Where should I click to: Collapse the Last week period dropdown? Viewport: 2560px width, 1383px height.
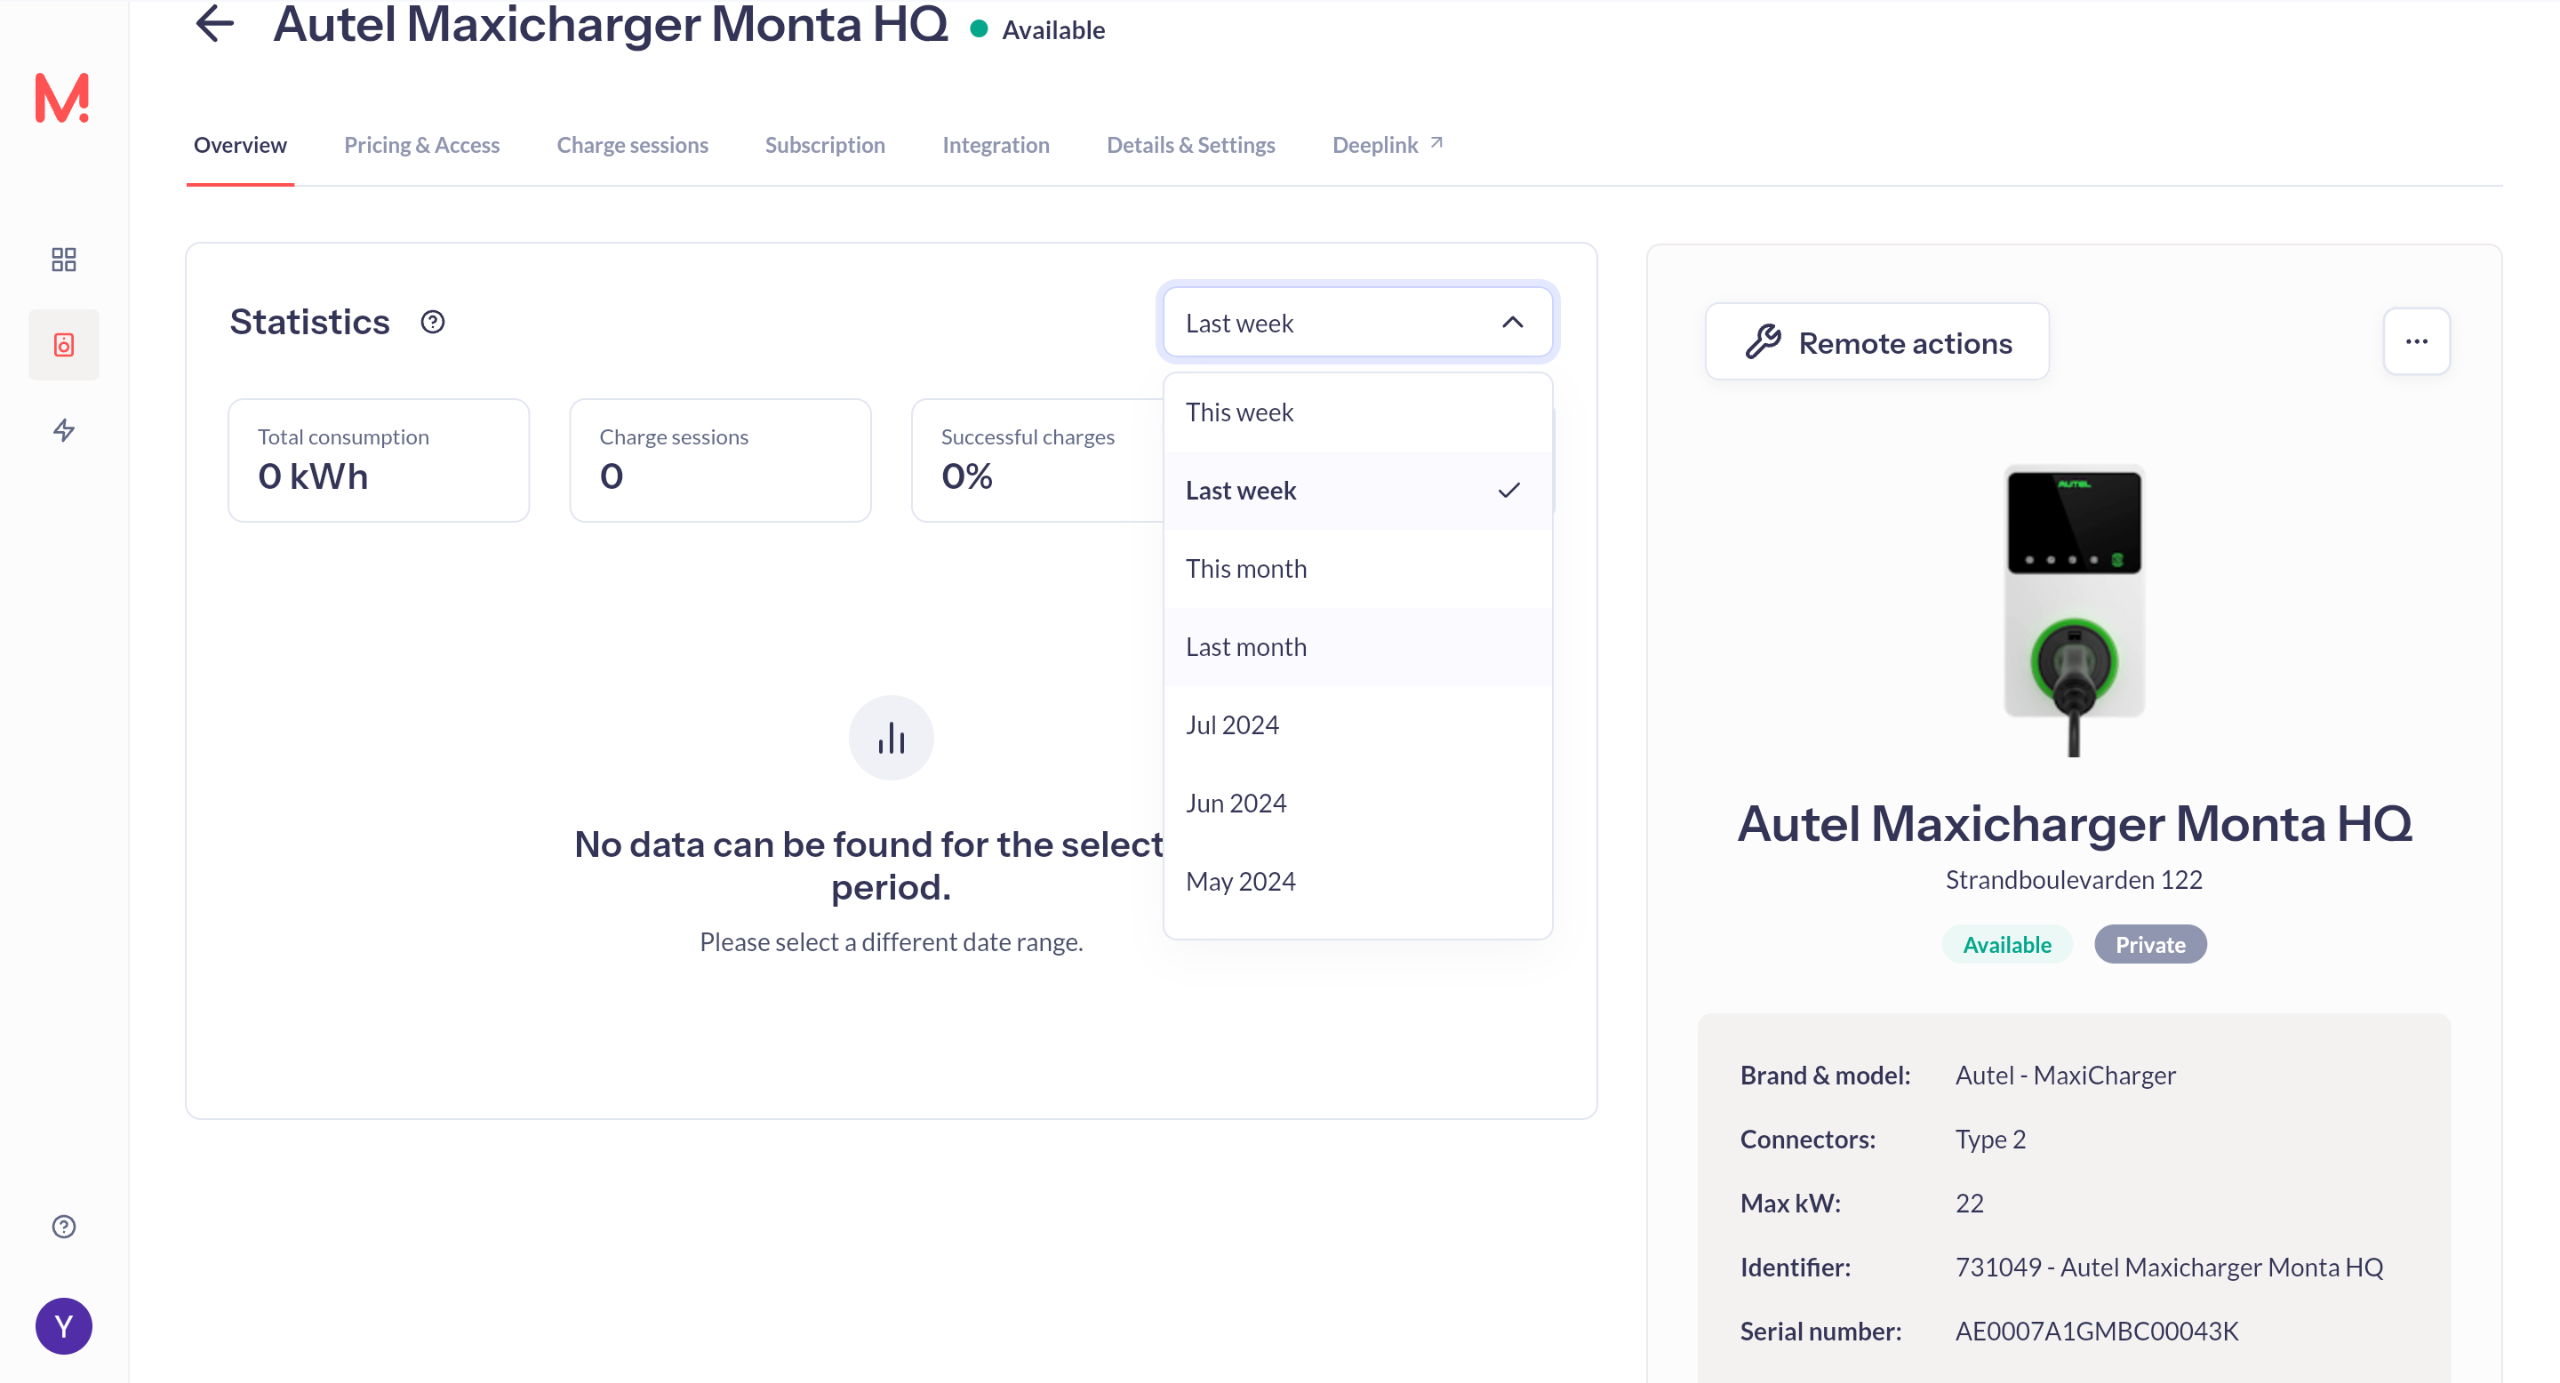point(1358,322)
